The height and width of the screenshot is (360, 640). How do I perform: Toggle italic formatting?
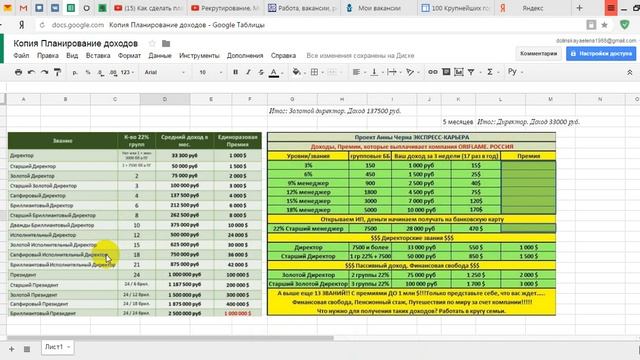pyautogui.click(x=248, y=72)
